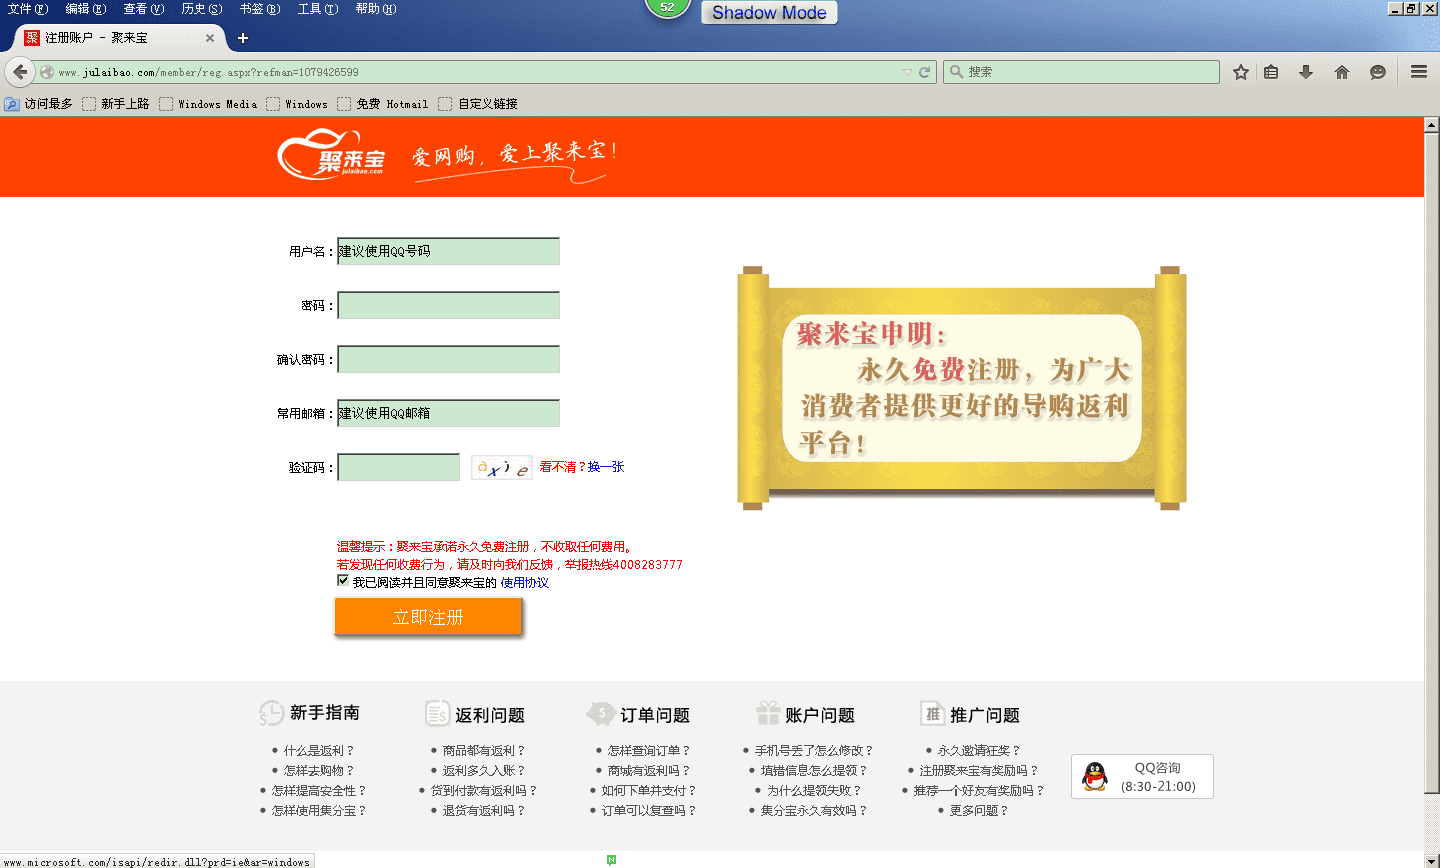Viewport: 1440px width, 868px height.
Task: Open the 怎样使用集分宝？ link
Action: click(x=319, y=811)
